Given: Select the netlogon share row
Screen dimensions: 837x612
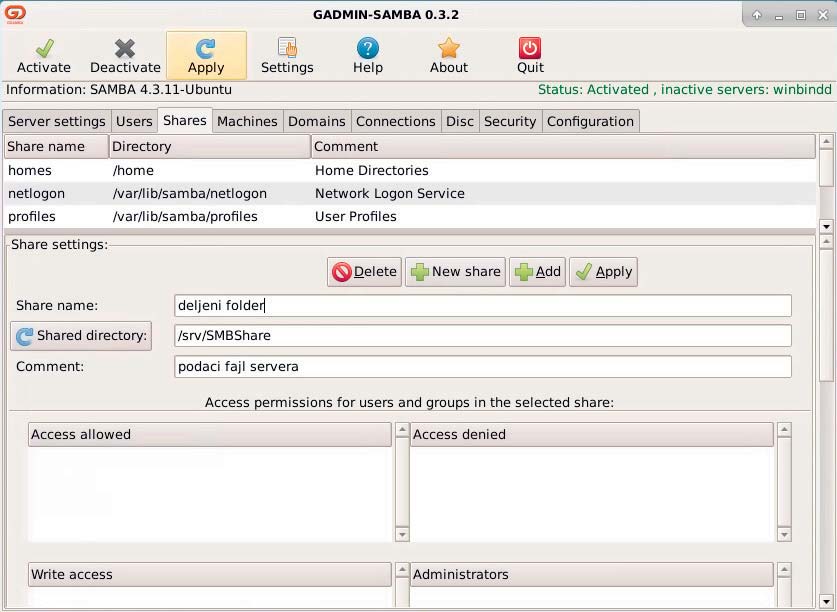Looking at the screenshot, I should [410, 193].
